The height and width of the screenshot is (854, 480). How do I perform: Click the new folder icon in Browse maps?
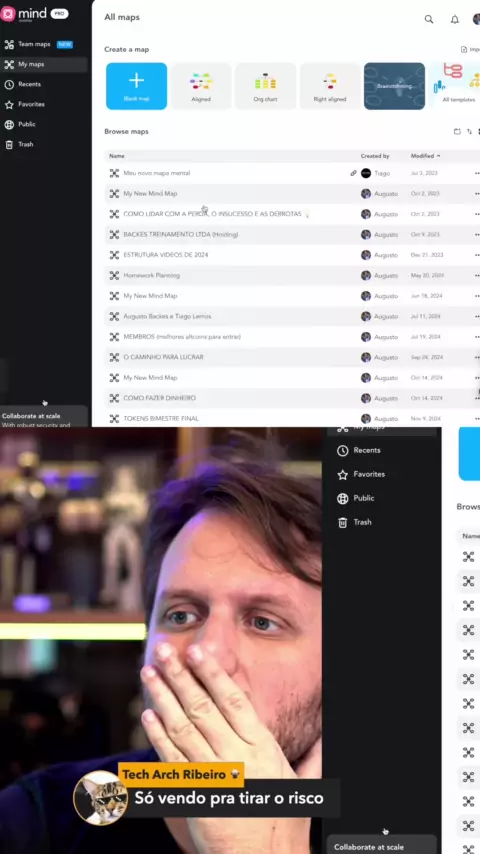tap(457, 131)
